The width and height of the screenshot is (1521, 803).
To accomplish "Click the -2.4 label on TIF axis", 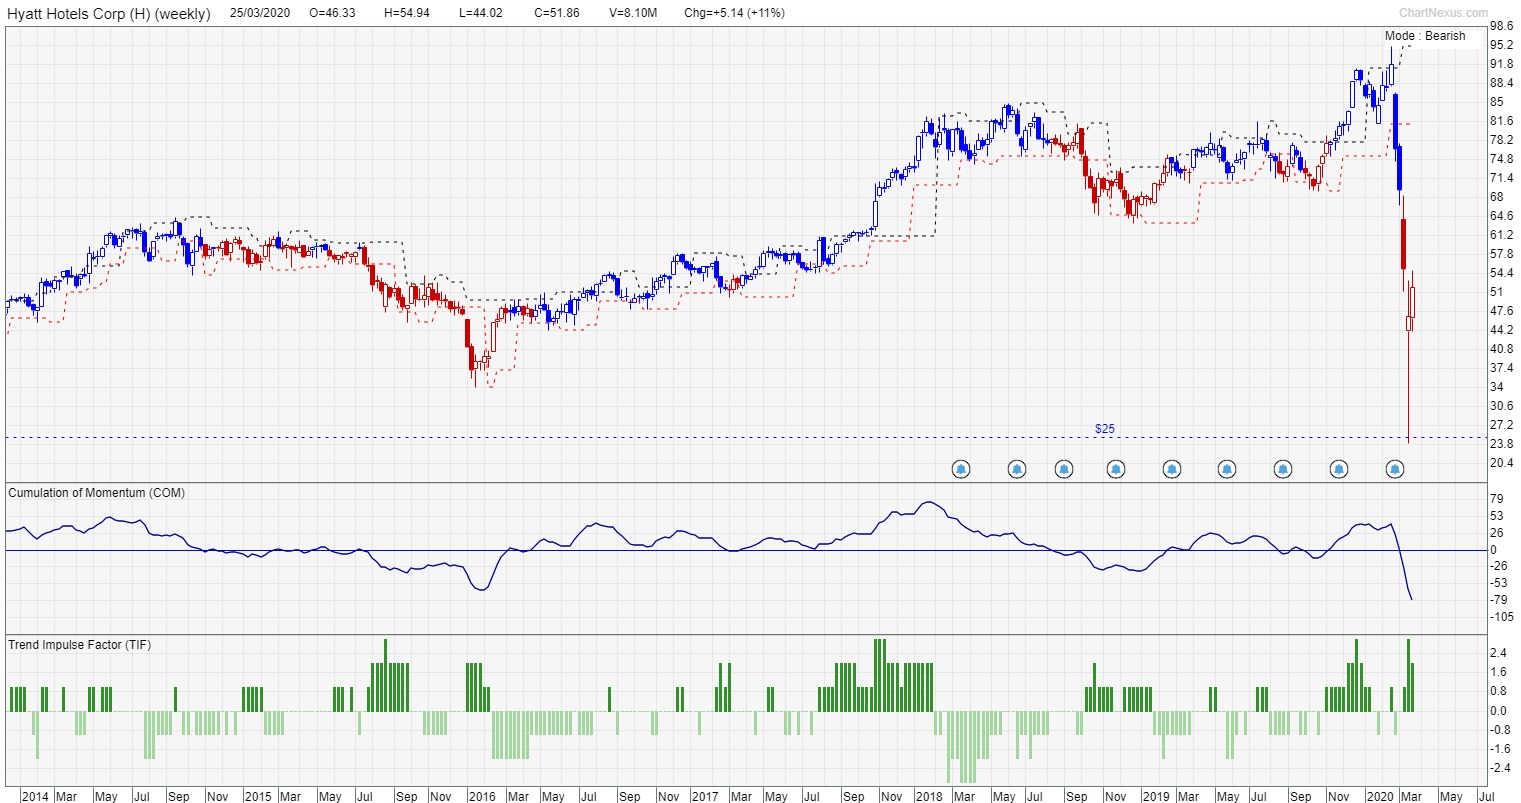I will 1500,768.
